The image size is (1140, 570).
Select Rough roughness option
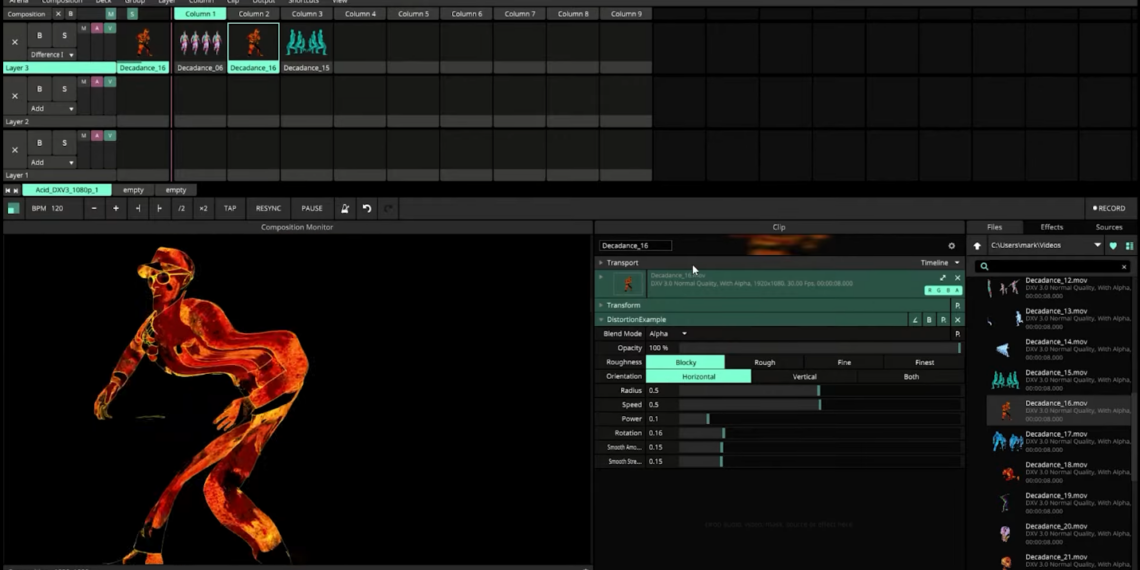click(x=764, y=362)
